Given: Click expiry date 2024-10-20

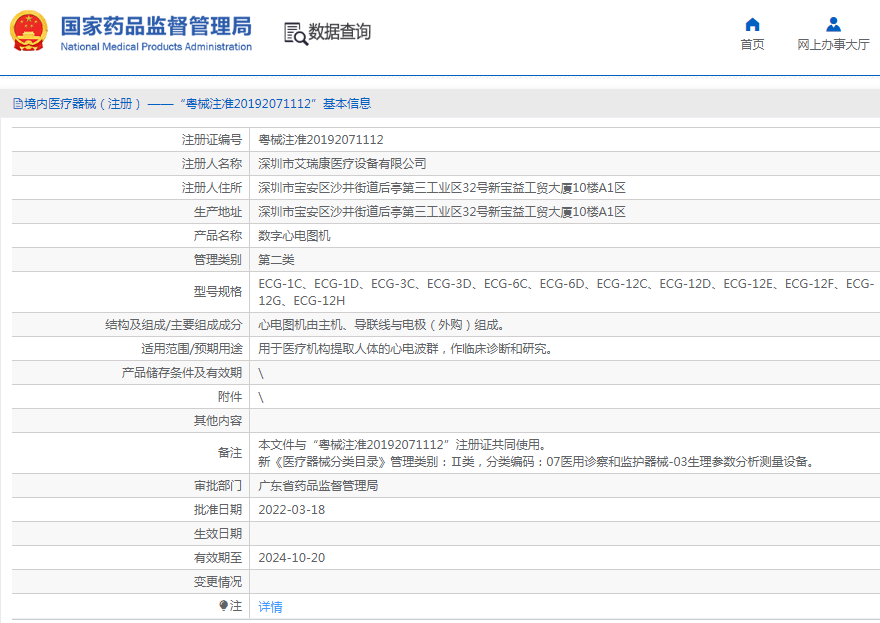Looking at the screenshot, I should click(x=291, y=558).
